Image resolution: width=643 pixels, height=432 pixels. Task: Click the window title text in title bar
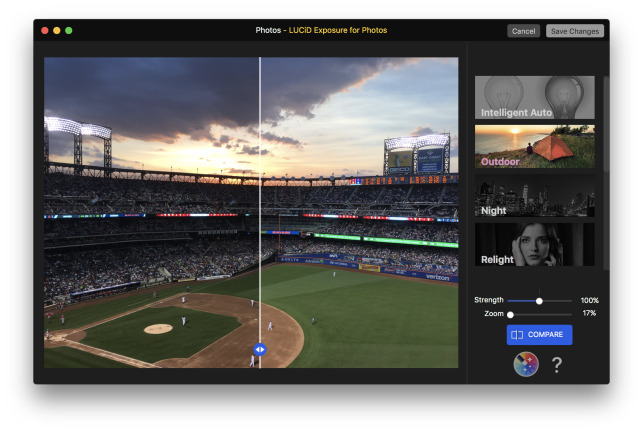click(x=321, y=31)
